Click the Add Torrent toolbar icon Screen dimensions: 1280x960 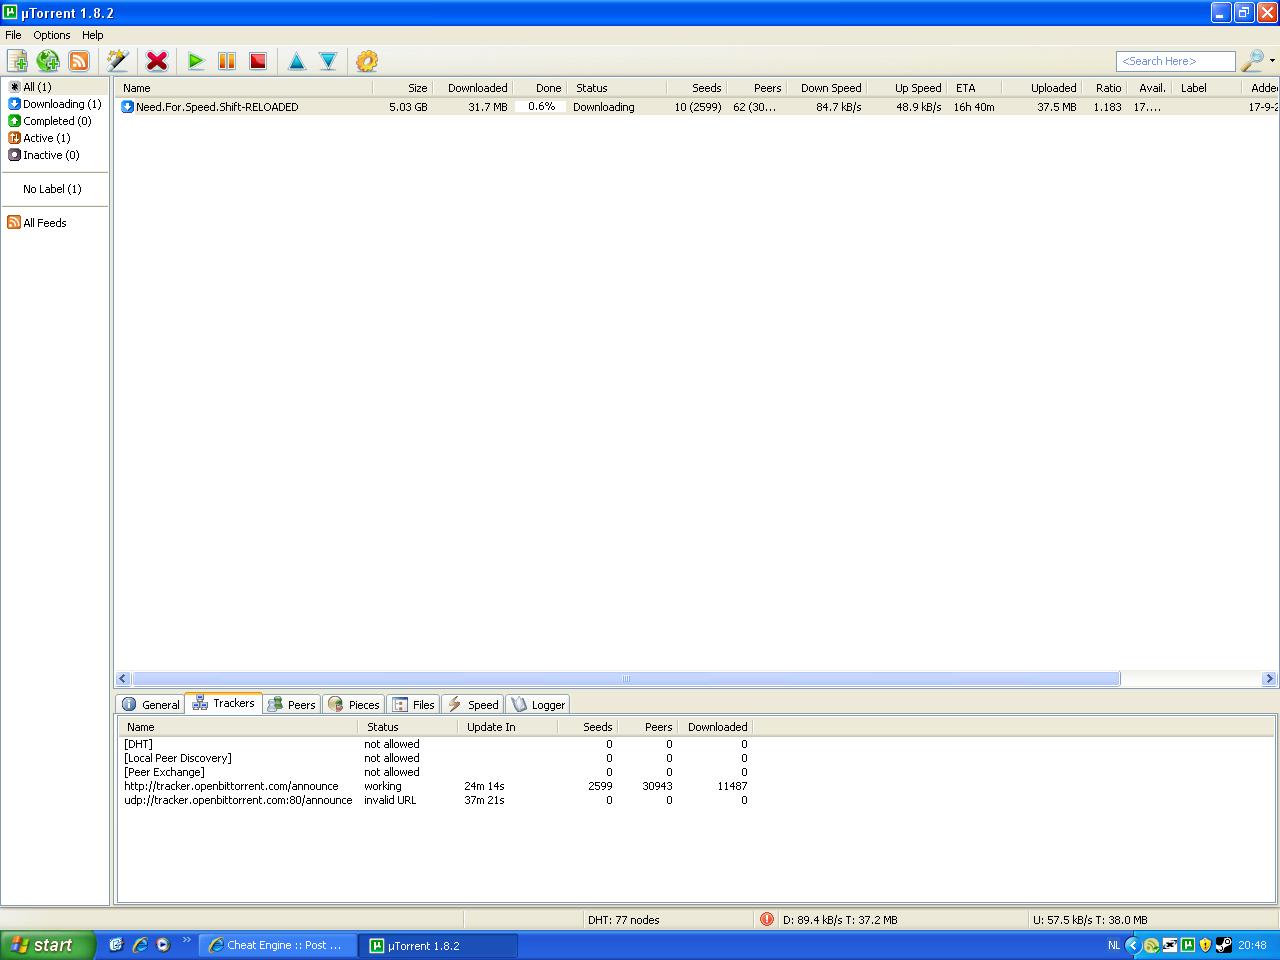tap(17, 61)
